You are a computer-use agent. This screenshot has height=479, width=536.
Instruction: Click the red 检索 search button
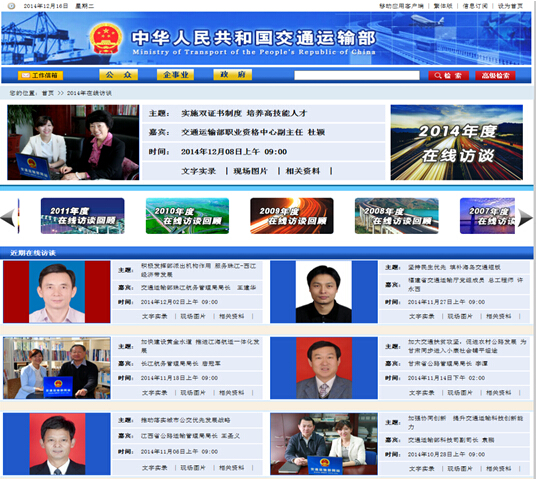point(448,76)
